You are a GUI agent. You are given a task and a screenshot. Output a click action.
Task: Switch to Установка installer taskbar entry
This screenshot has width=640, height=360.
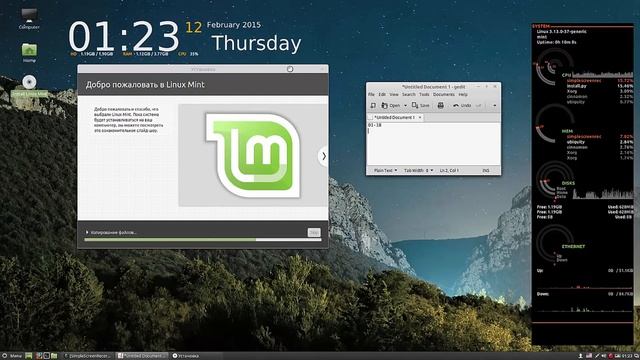coord(186,356)
